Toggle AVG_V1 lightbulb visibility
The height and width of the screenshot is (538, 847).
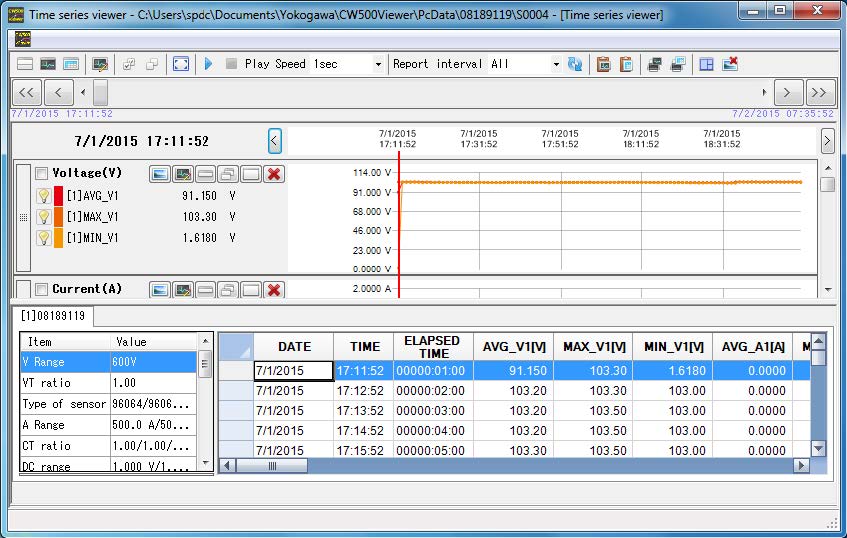pos(44,196)
